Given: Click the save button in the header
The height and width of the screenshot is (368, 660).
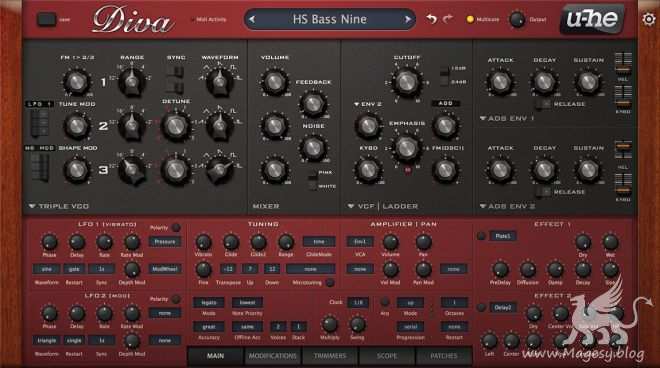Looking at the screenshot, I should click(46, 19).
